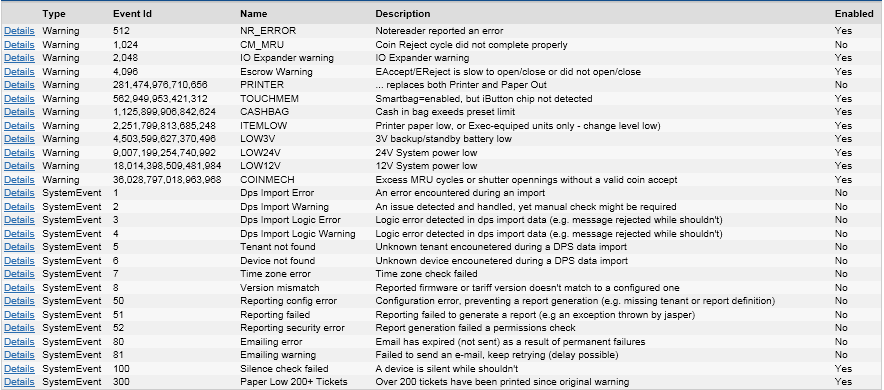884x390 pixels.
Task: Click Details for LOW3V battery warning
Action: (19, 139)
